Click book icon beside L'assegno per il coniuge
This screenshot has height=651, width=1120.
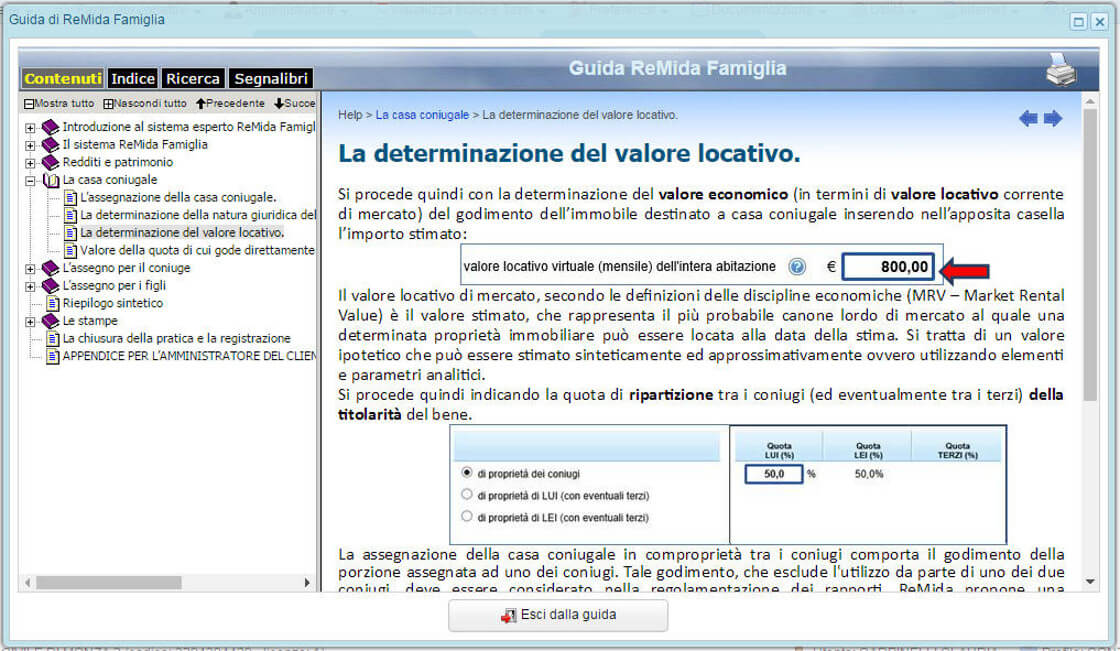50,268
